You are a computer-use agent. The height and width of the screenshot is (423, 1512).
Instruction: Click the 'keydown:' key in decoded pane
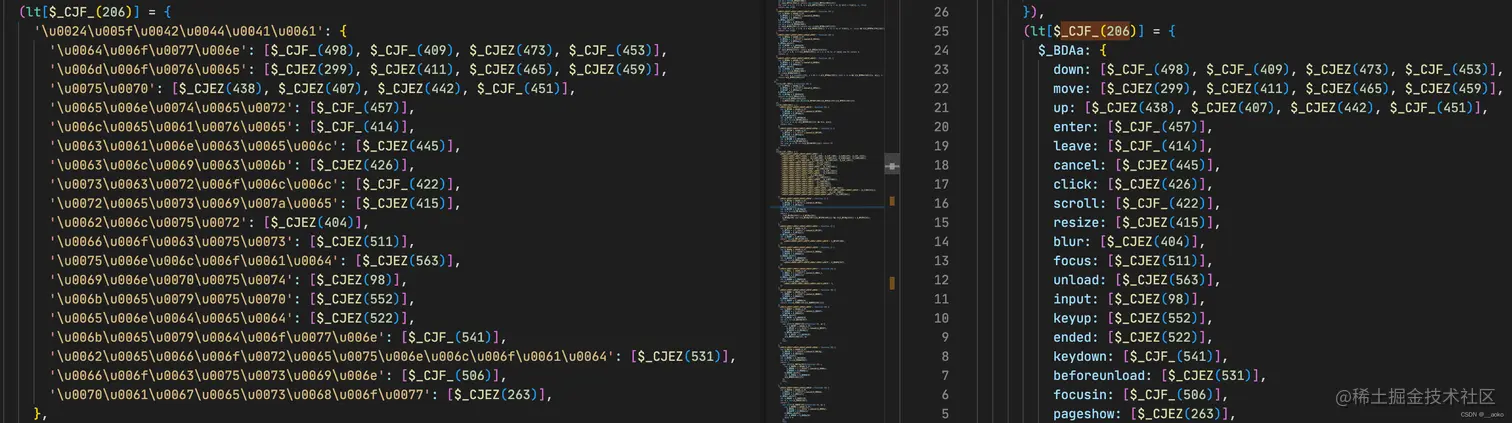click(x=1084, y=356)
